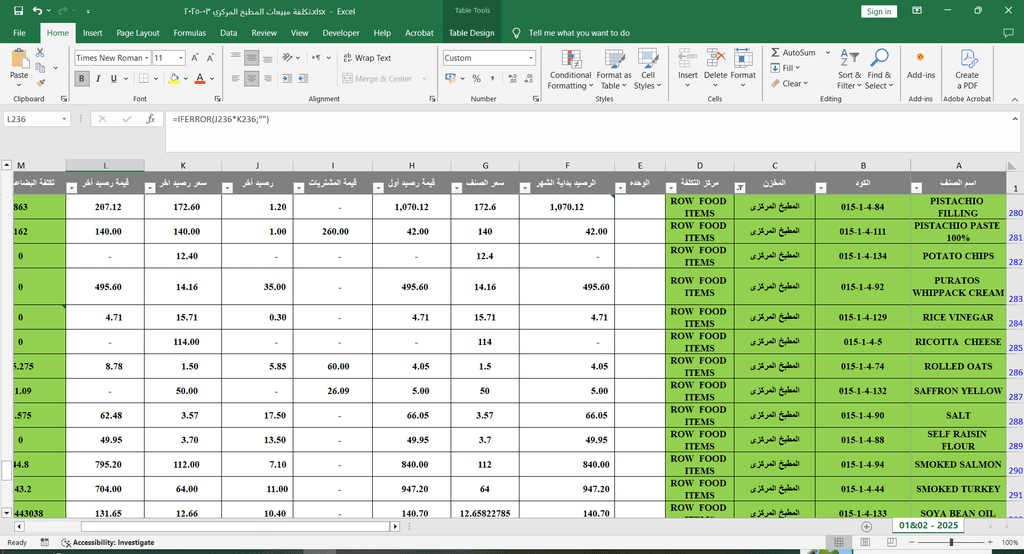Align text right in cell
Screen dimensions: 1024x554
267,78
